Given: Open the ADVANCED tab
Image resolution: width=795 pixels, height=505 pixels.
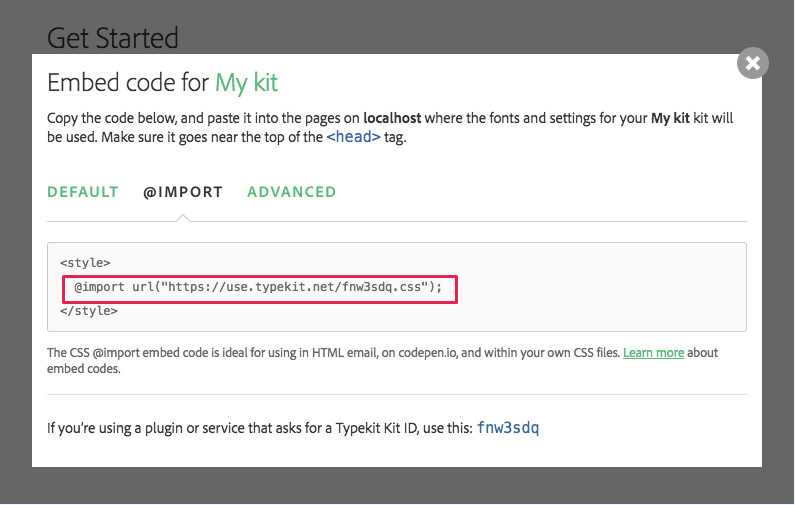Looking at the screenshot, I should coord(292,192).
